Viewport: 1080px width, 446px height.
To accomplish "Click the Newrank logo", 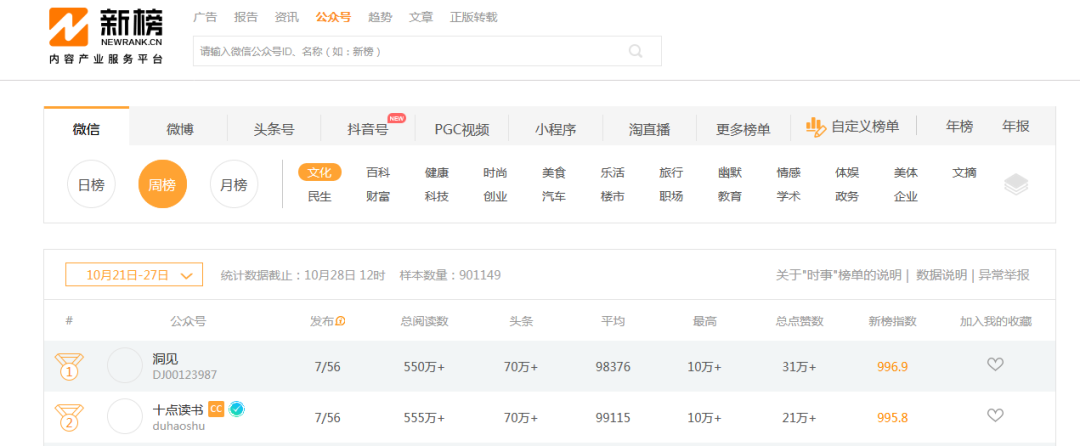I will click(106, 36).
